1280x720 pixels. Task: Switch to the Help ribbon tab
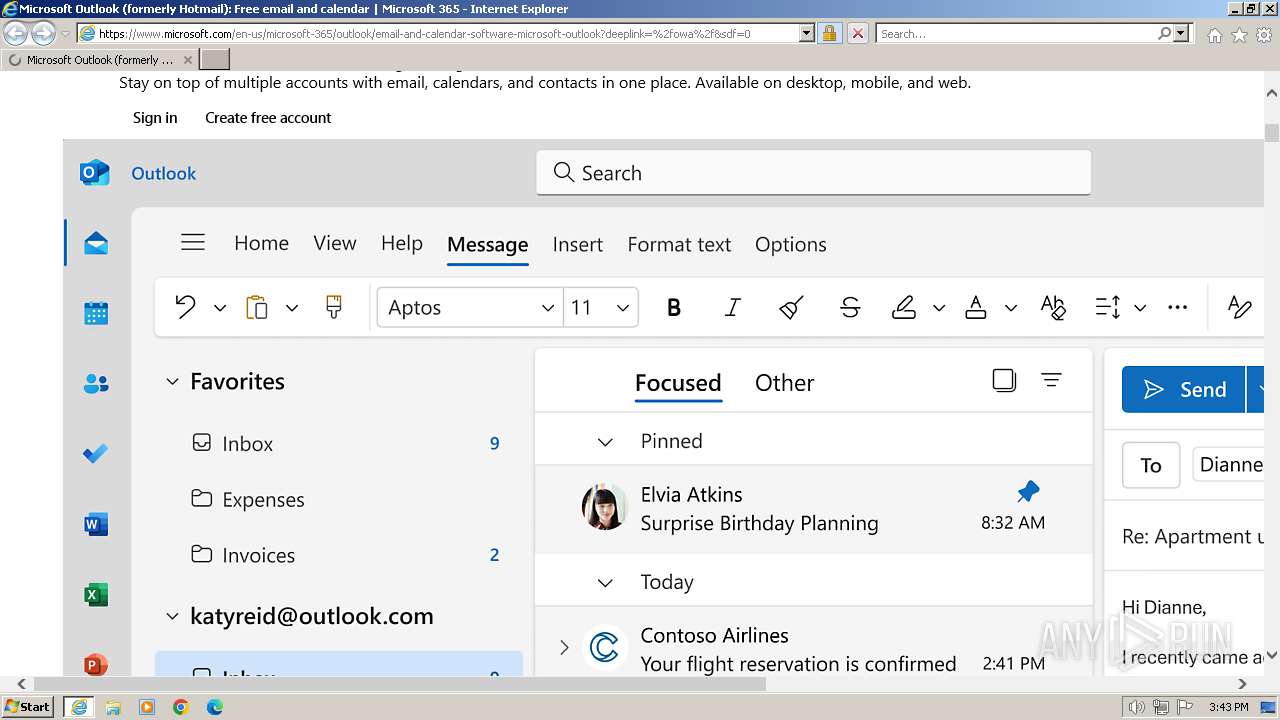pyautogui.click(x=402, y=243)
